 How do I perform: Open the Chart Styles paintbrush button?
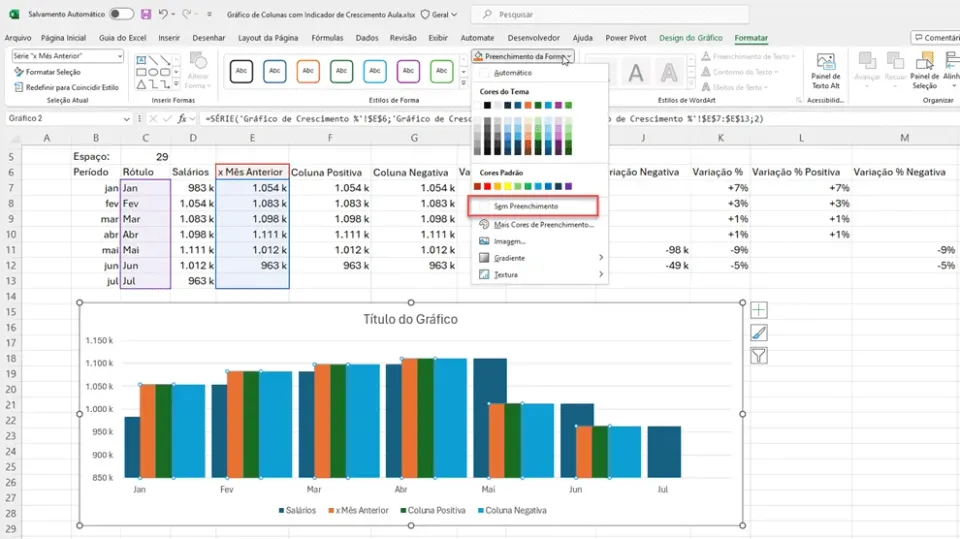click(x=759, y=333)
